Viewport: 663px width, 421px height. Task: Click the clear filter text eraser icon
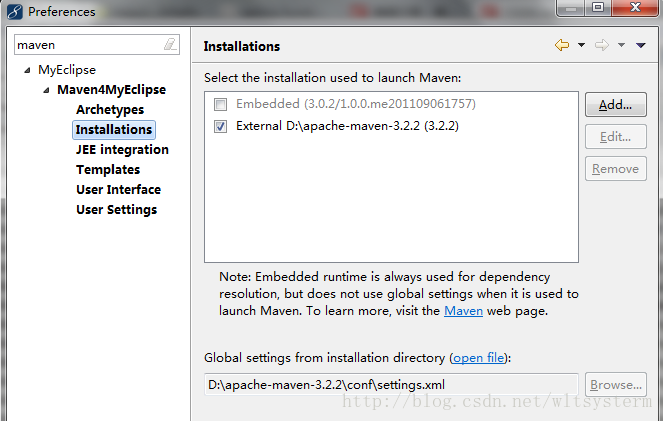click(170, 44)
